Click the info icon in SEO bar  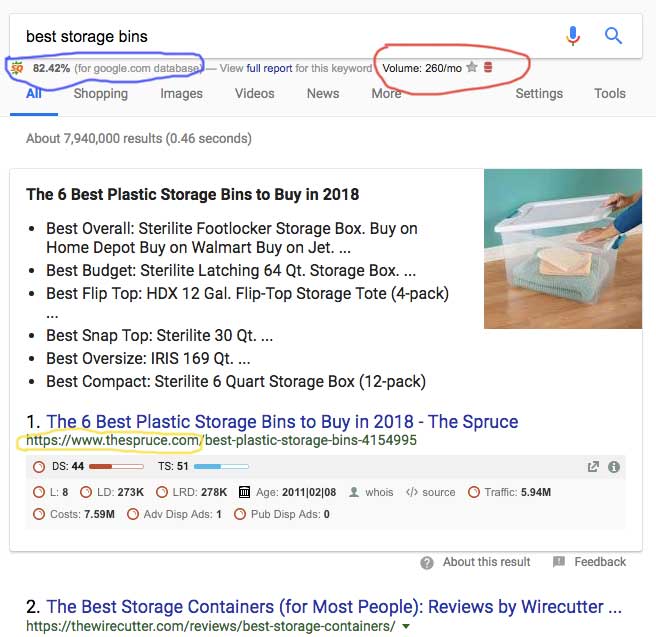pos(614,466)
